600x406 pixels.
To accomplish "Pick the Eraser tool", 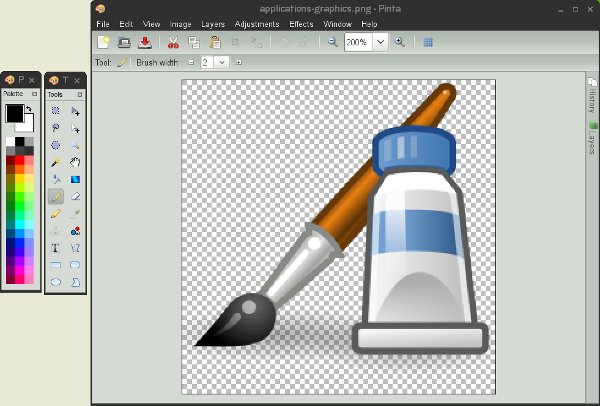I will tap(75, 196).
